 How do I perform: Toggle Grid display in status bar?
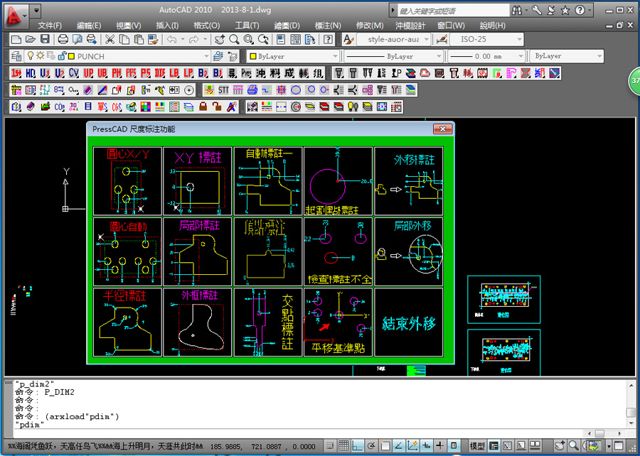[344, 445]
